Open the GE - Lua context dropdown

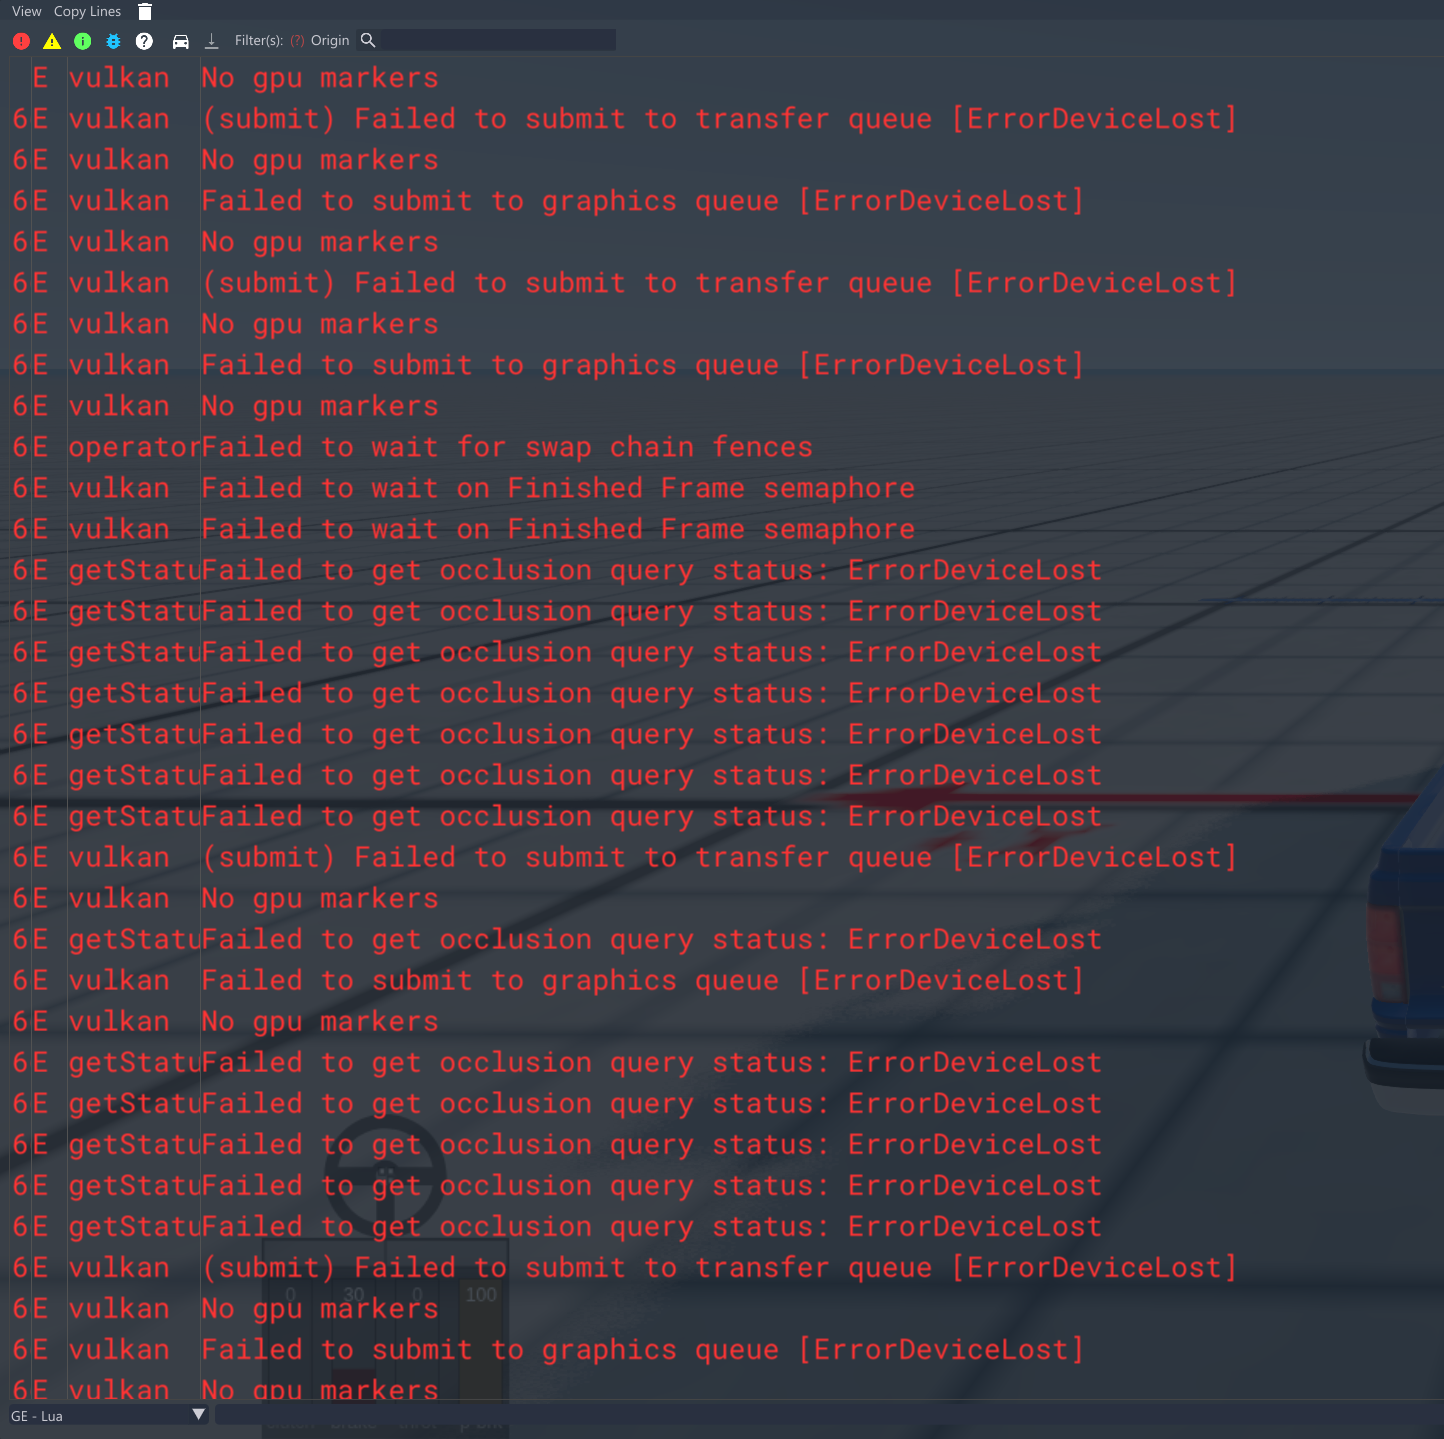[x=108, y=1415]
